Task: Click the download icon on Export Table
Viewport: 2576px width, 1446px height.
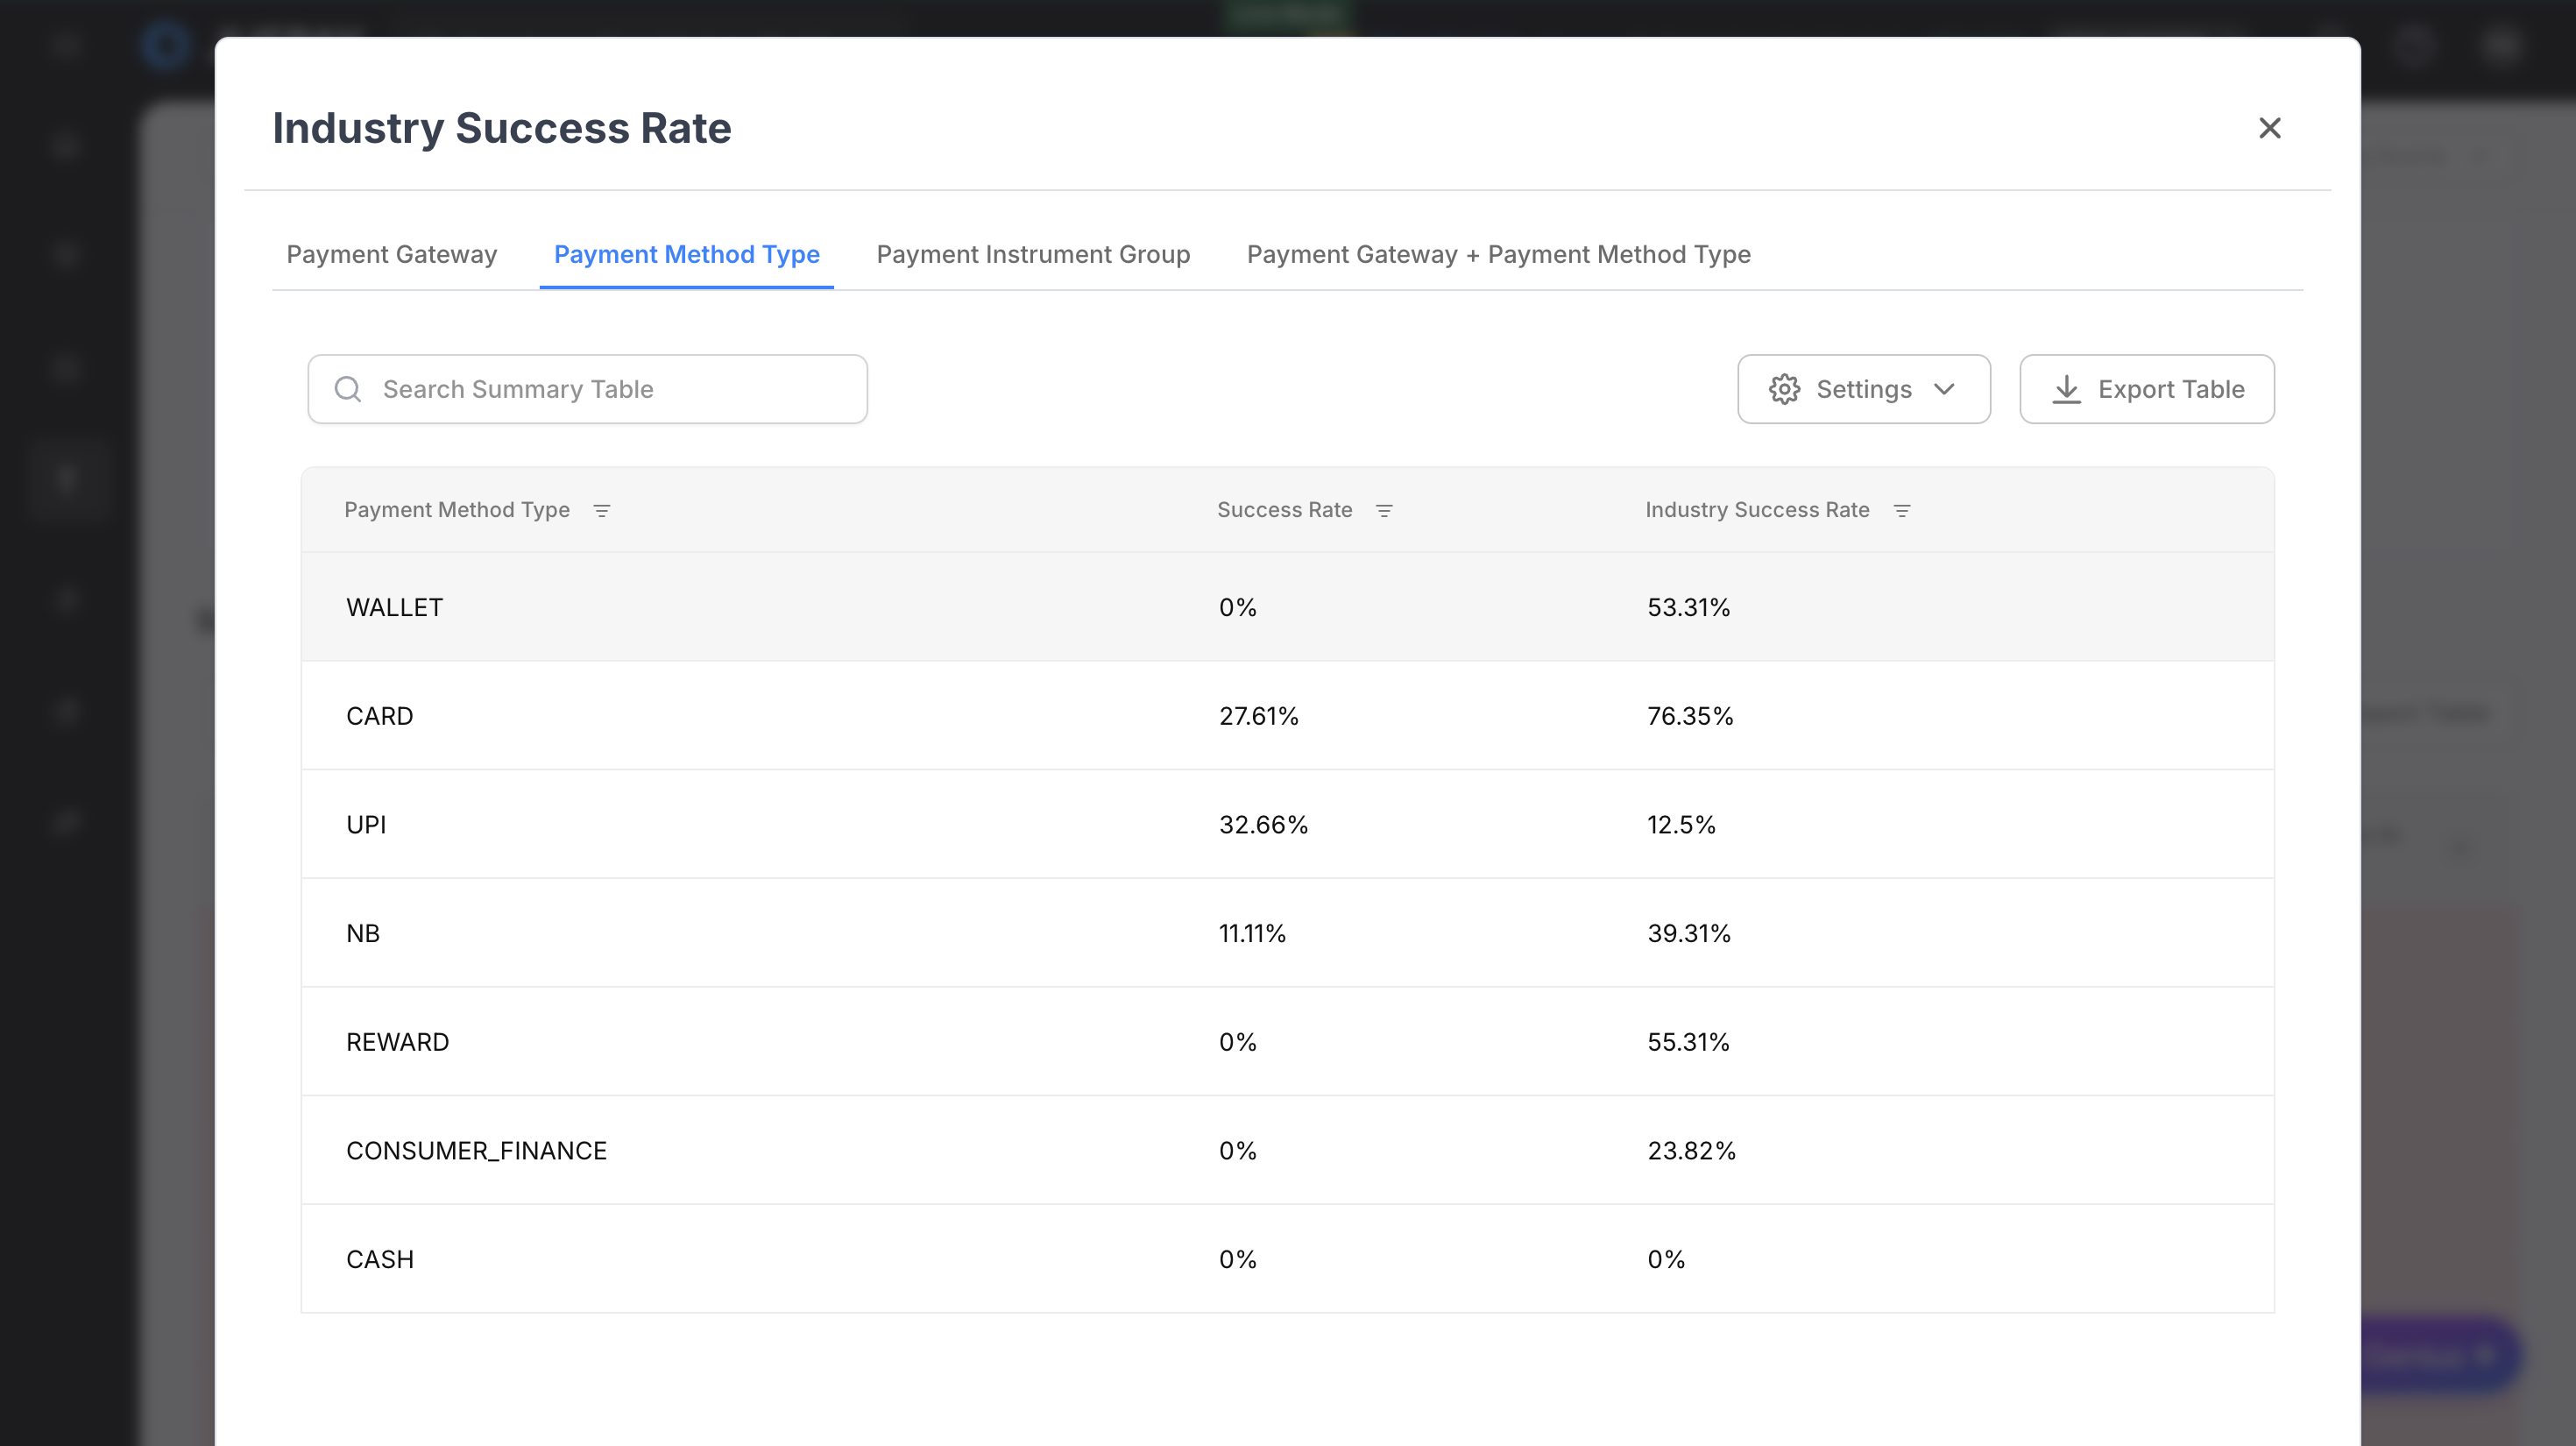Action: [2066, 389]
